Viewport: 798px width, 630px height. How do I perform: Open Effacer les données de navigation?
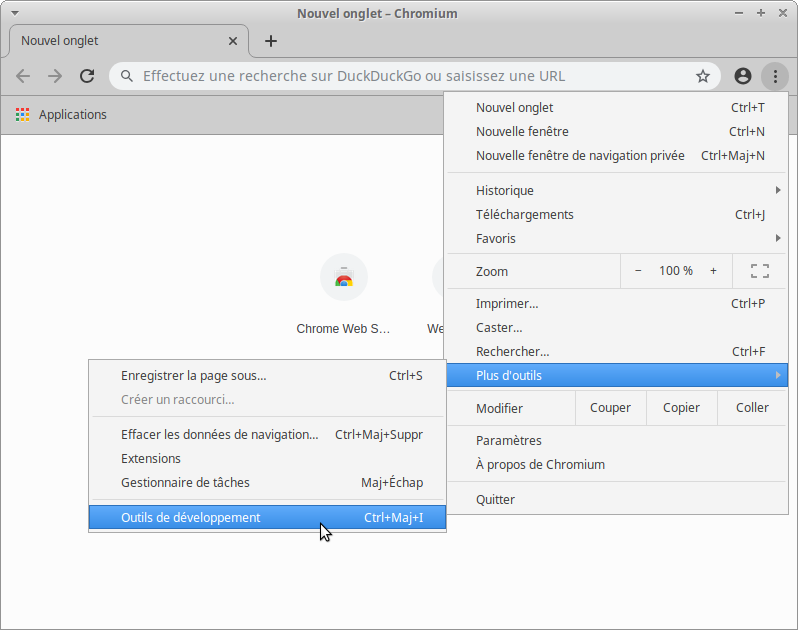click(219, 435)
